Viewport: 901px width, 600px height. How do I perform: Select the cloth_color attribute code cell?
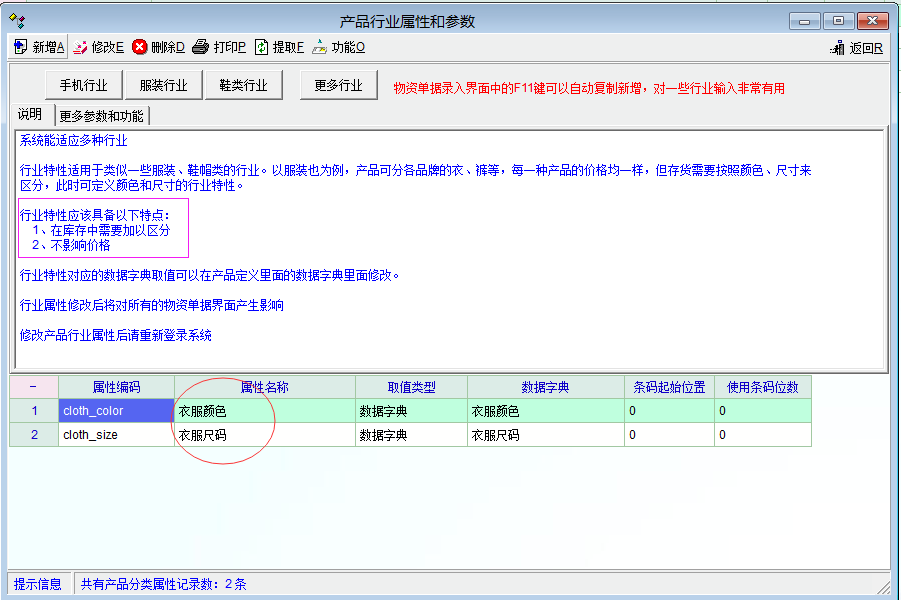coord(116,410)
